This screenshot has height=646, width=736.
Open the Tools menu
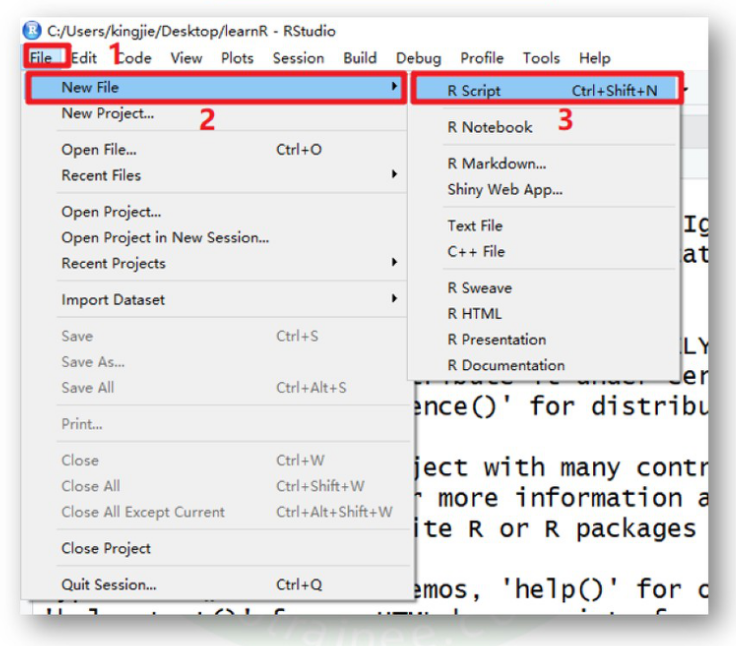coord(542,58)
